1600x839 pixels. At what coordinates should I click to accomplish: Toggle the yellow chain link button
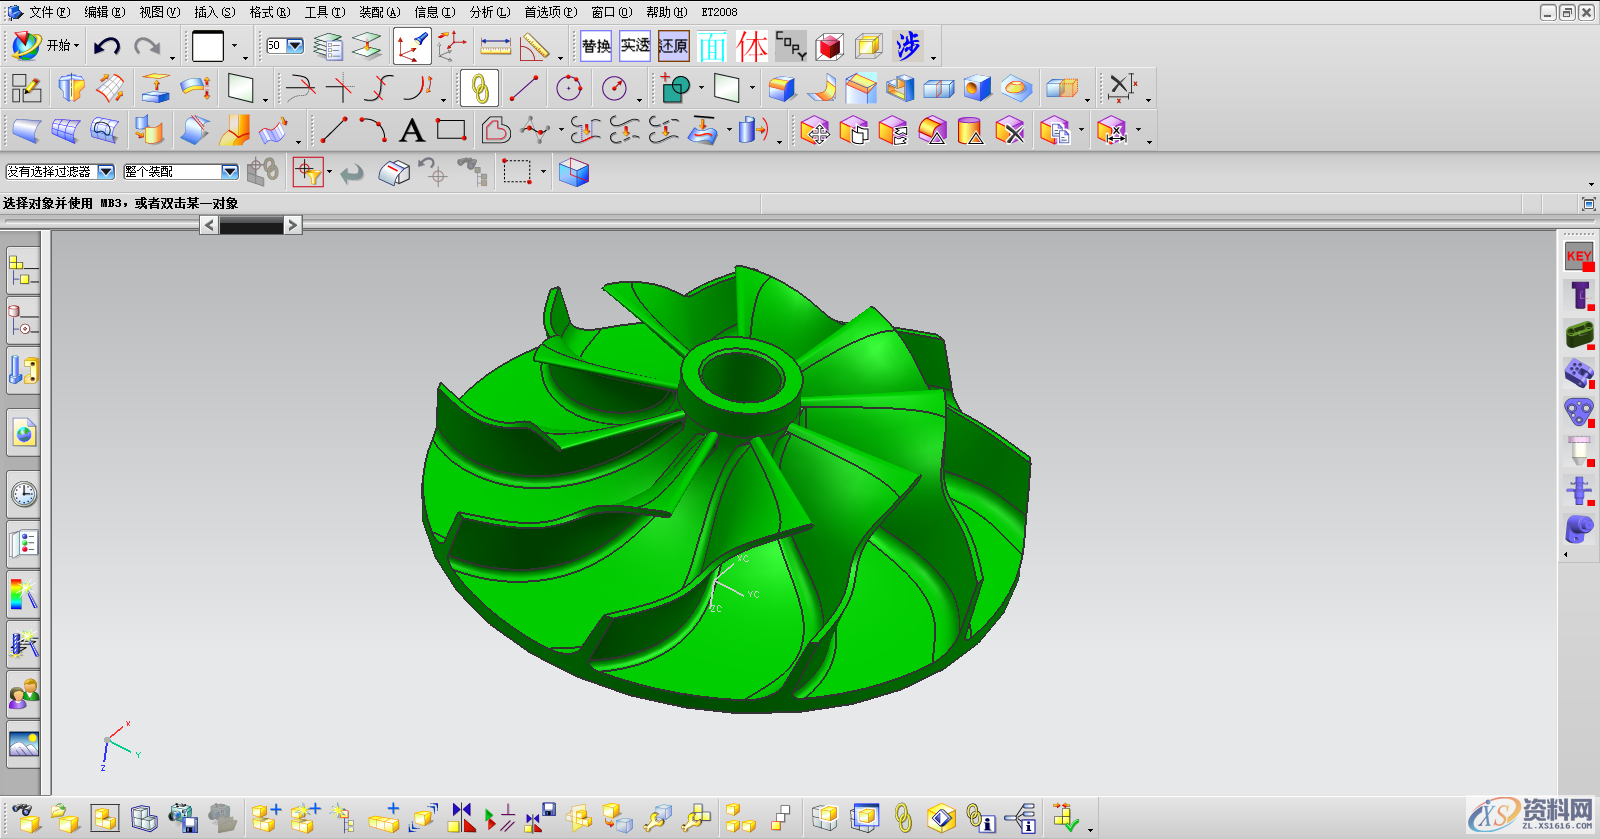[480, 89]
